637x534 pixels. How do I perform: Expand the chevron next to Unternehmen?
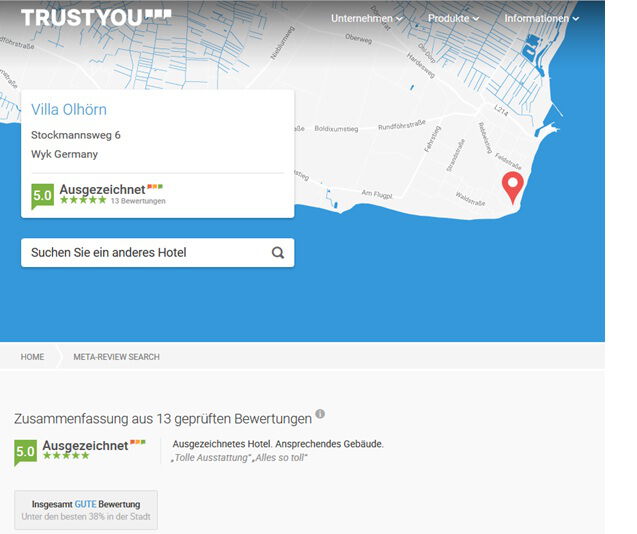399,19
